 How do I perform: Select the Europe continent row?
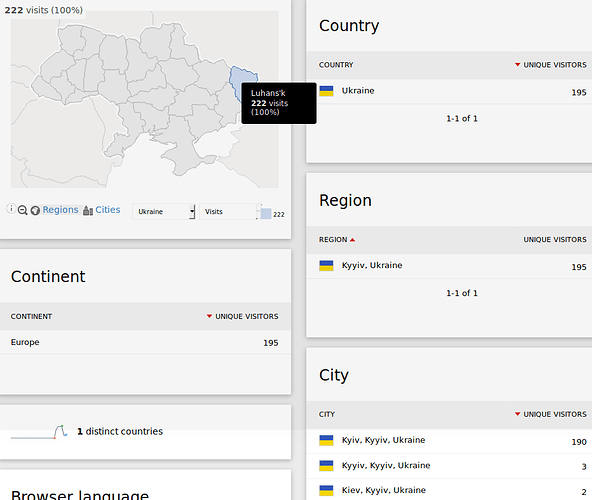tap(145, 343)
